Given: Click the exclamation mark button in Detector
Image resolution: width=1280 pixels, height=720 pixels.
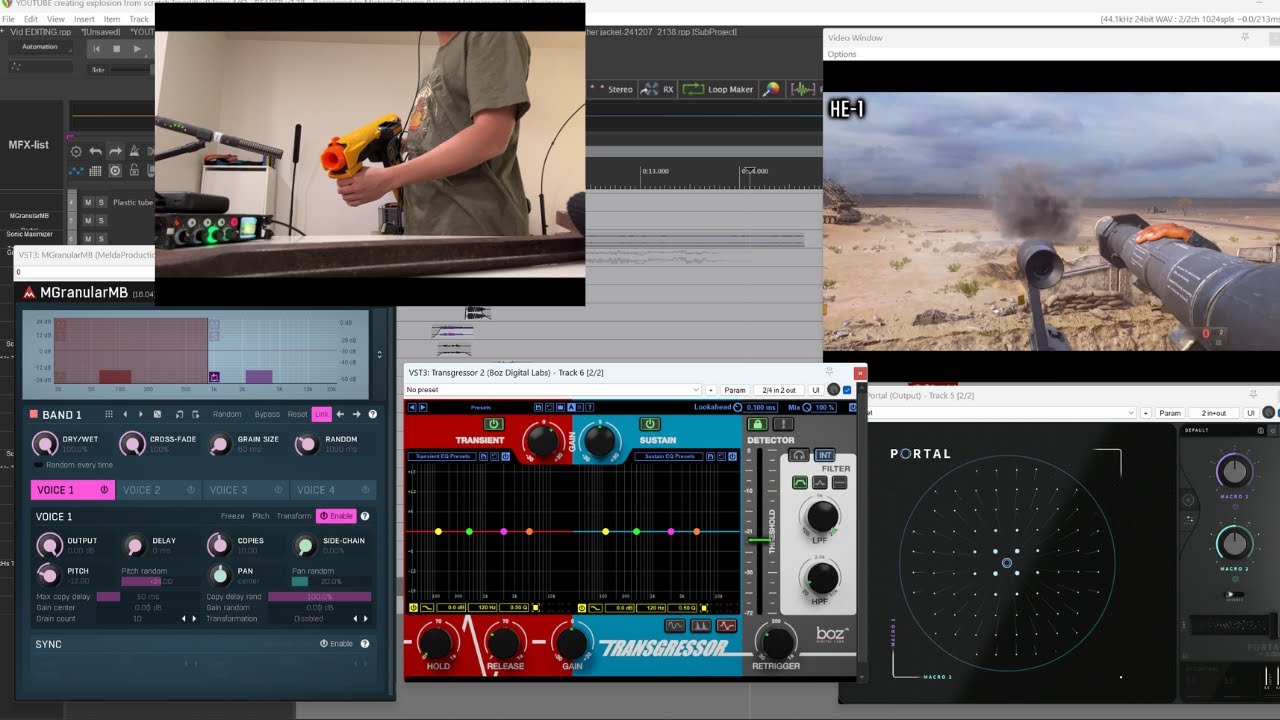Looking at the screenshot, I should coord(783,424).
